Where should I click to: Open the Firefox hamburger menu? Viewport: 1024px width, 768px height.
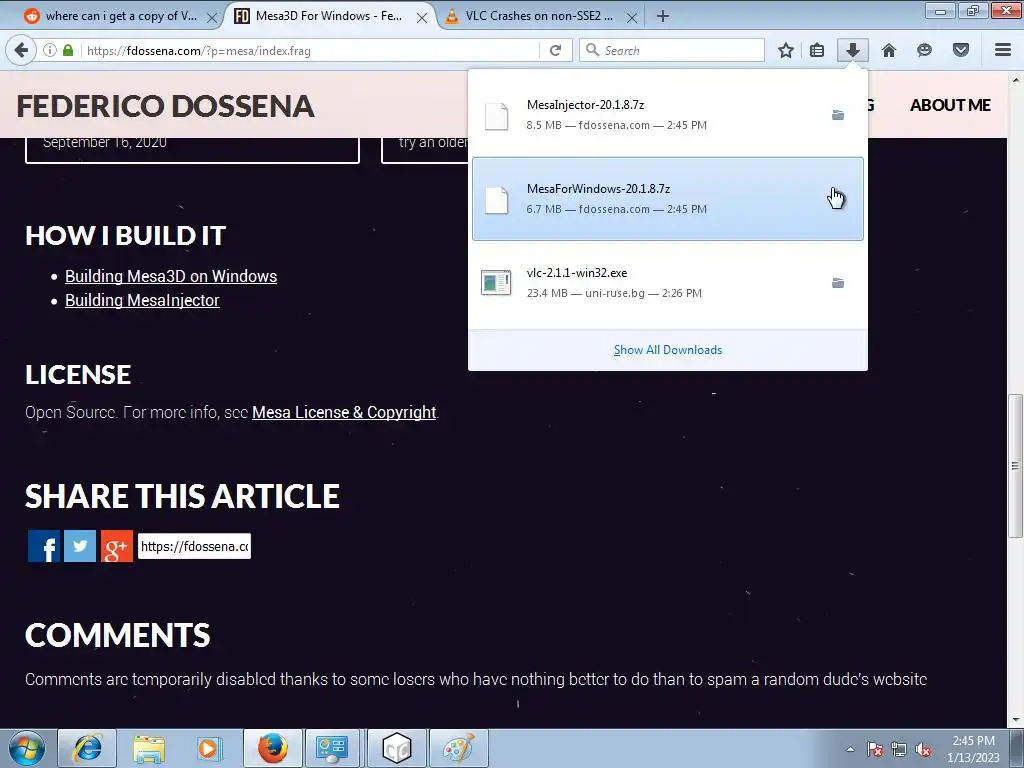click(x=1003, y=50)
